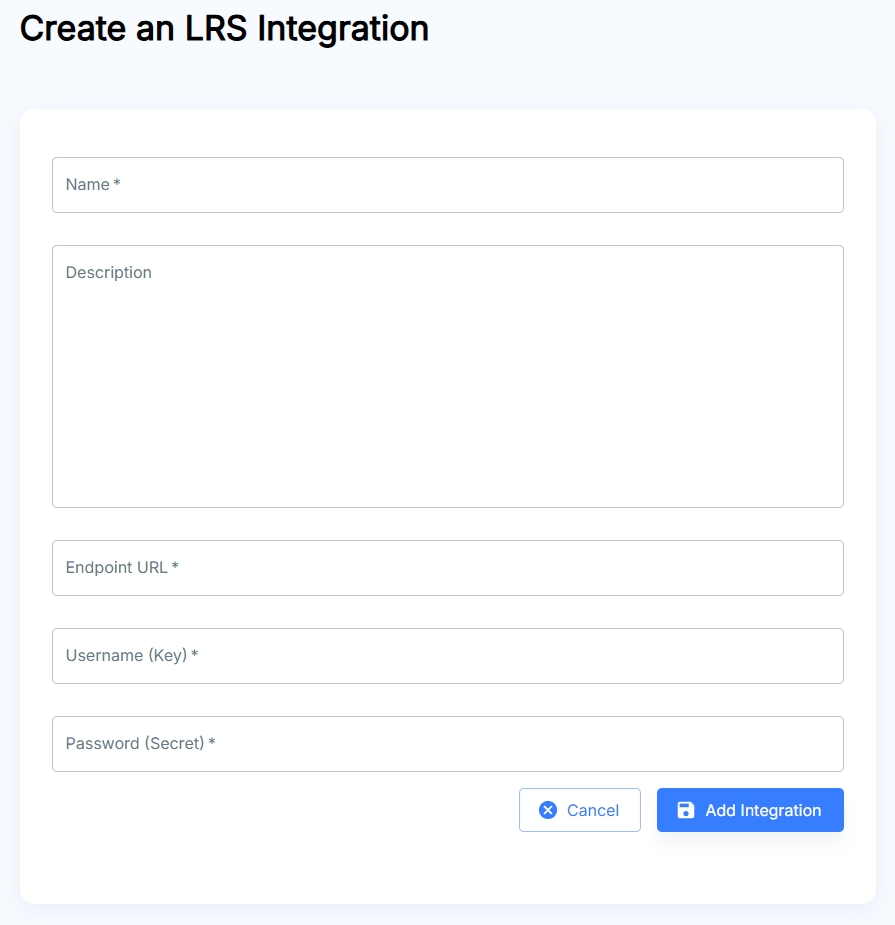
Task: Click the "Endpoint URL" placeholder label text
Action: click(x=116, y=568)
